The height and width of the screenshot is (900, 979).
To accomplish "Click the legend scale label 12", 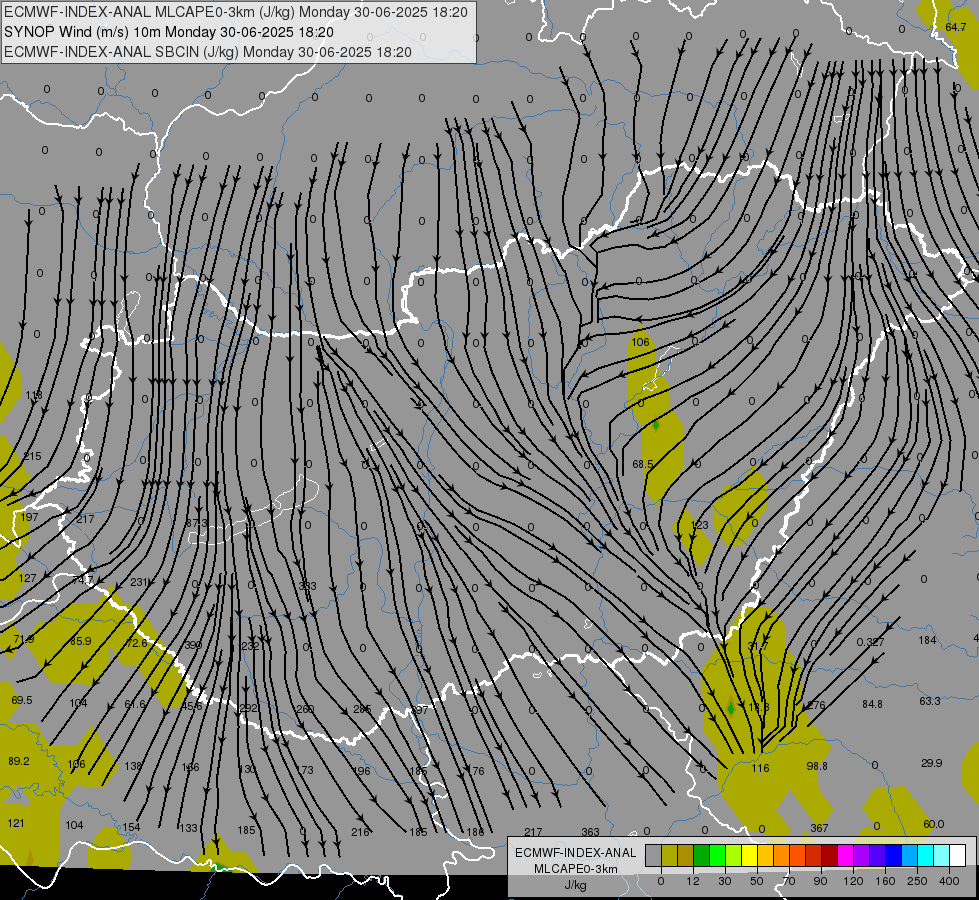I will [x=693, y=881].
